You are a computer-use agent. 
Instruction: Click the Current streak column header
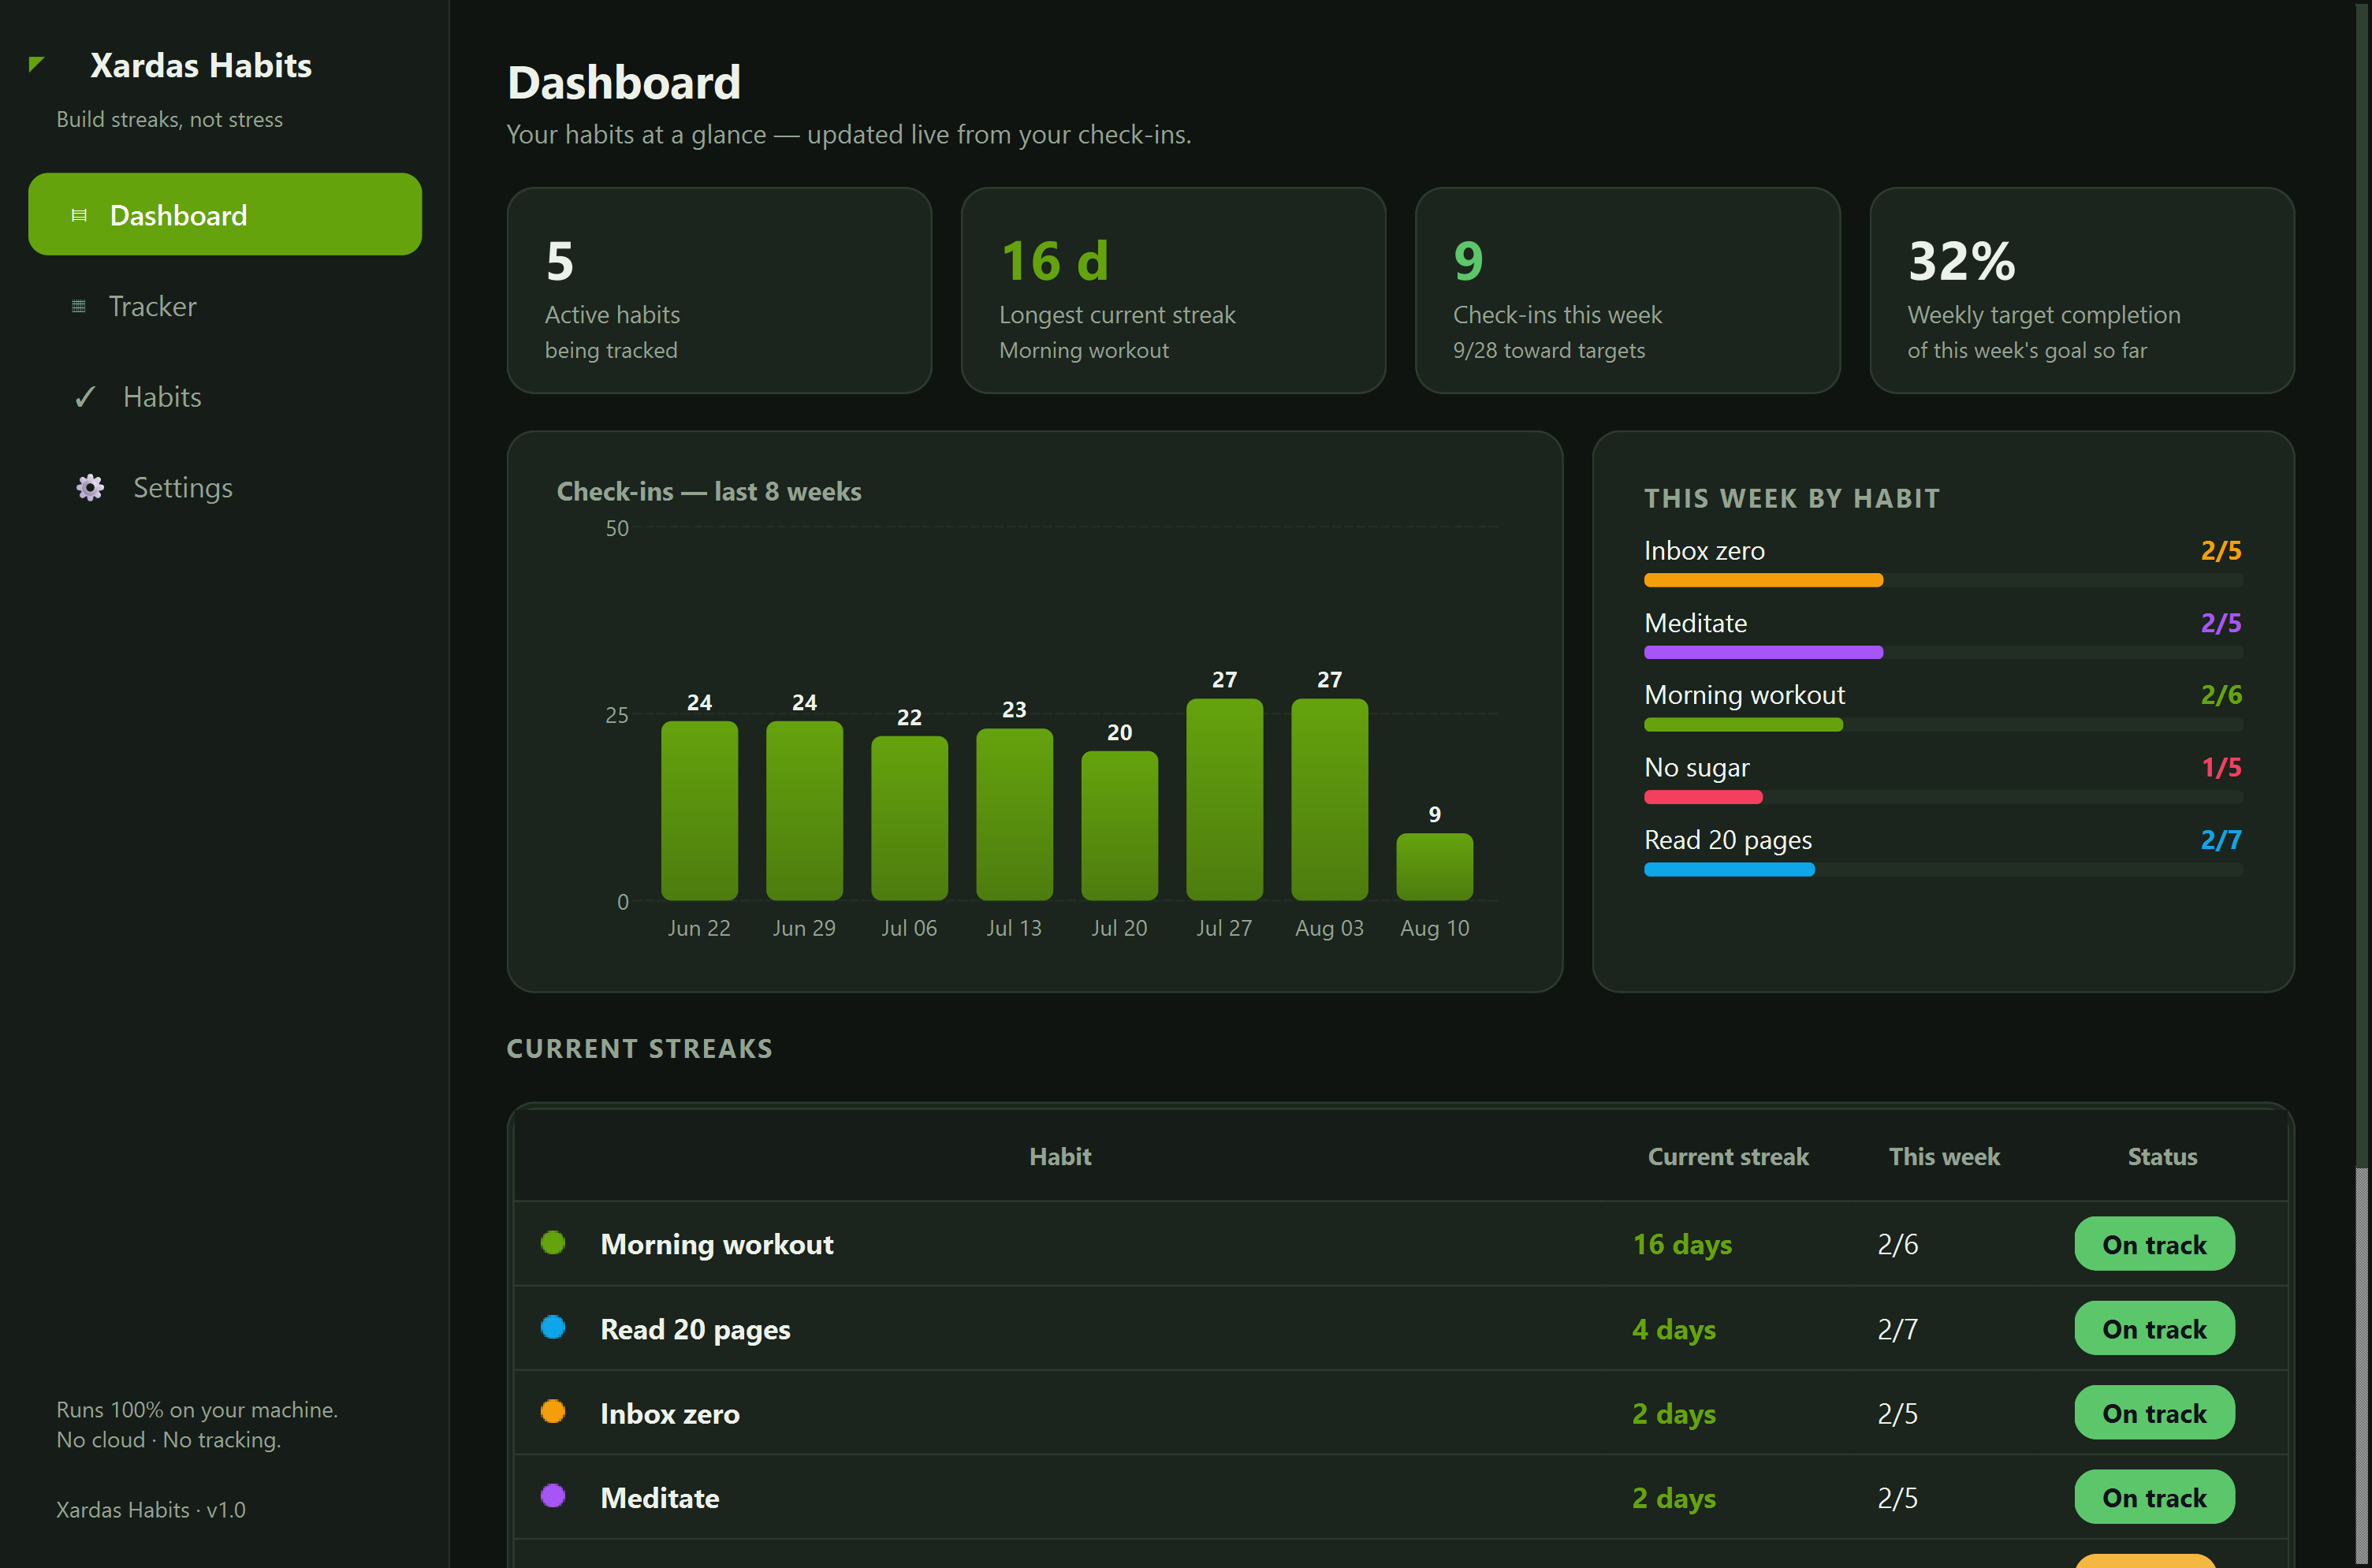pyautogui.click(x=1728, y=1157)
